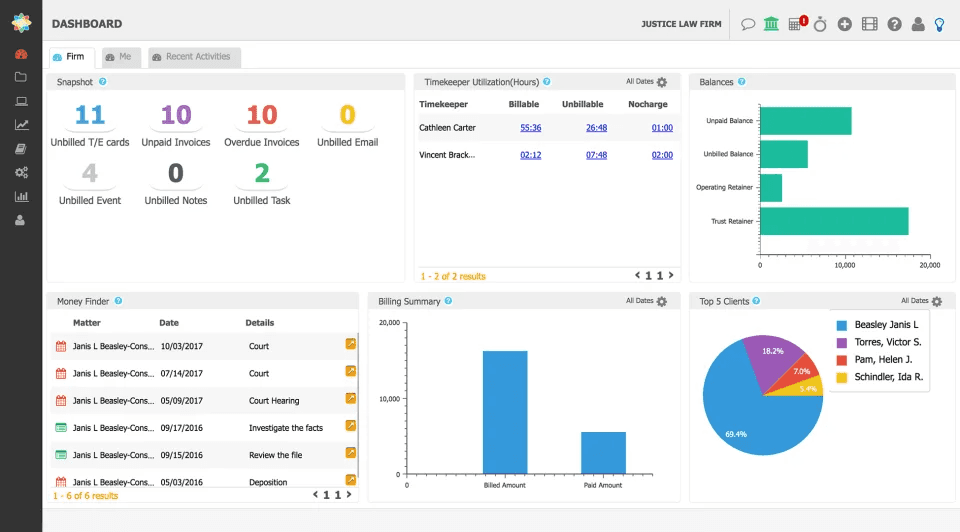Click the blue Beasley Janis L legend swatch
Screen dimensions: 960x532
click(x=842, y=325)
